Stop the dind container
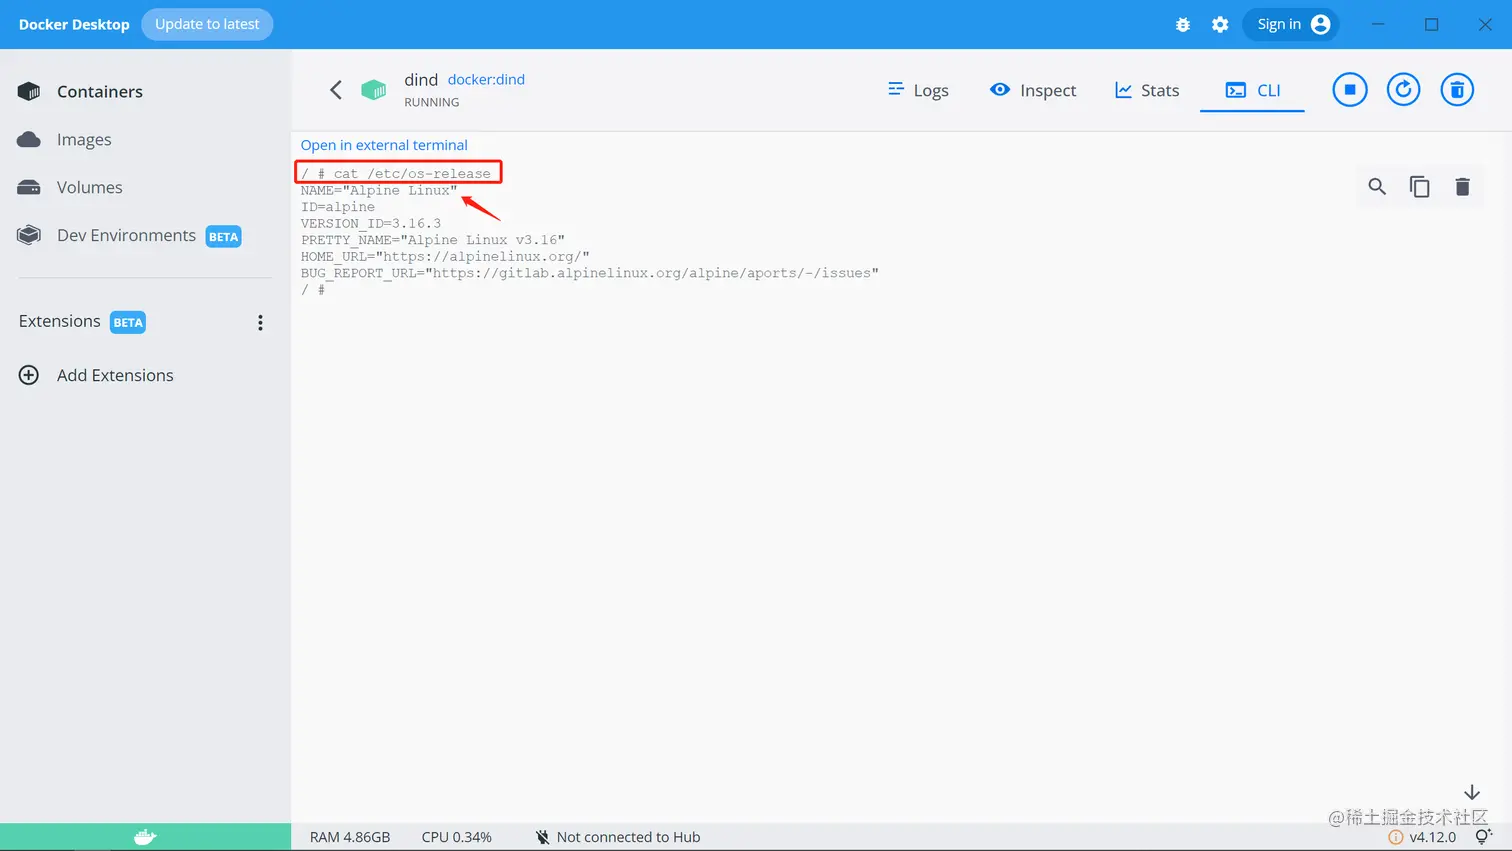The width and height of the screenshot is (1512, 851). point(1349,90)
